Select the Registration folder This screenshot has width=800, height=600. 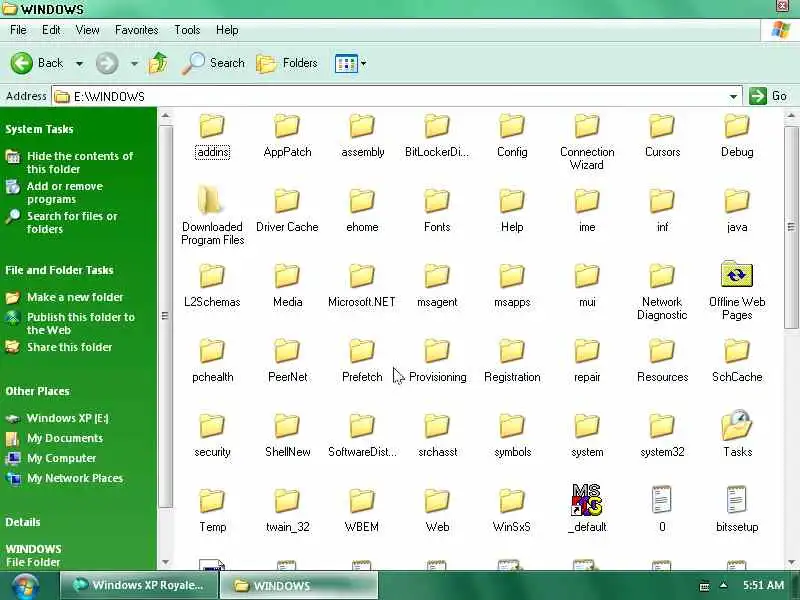(512, 361)
